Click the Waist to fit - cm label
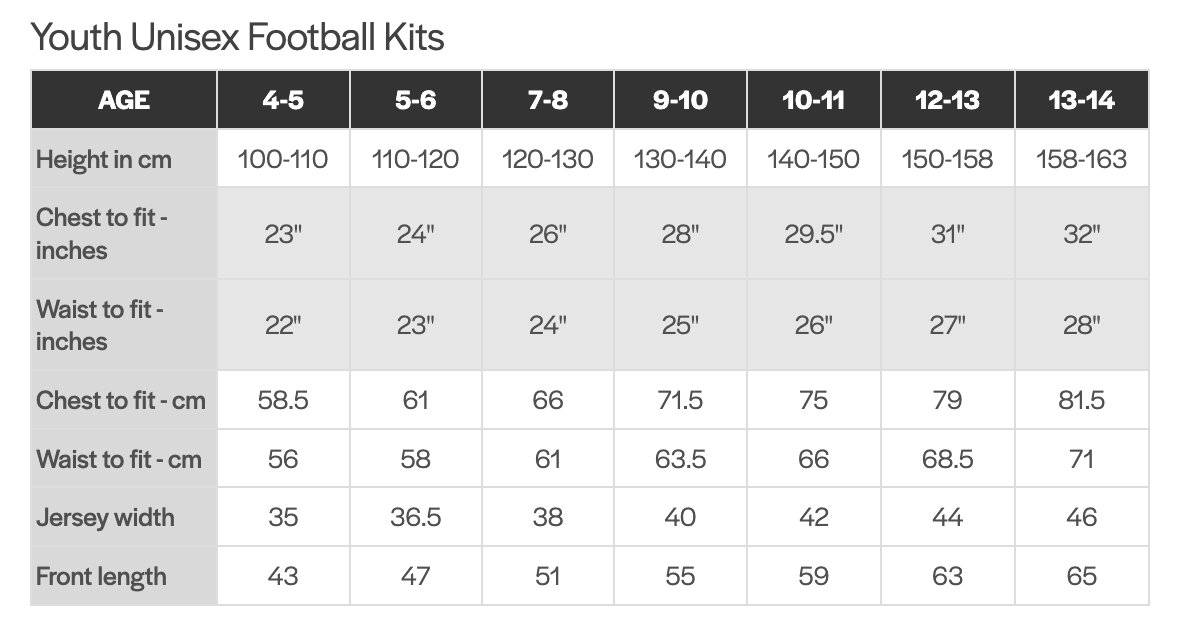1186x644 pixels. [x=118, y=460]
